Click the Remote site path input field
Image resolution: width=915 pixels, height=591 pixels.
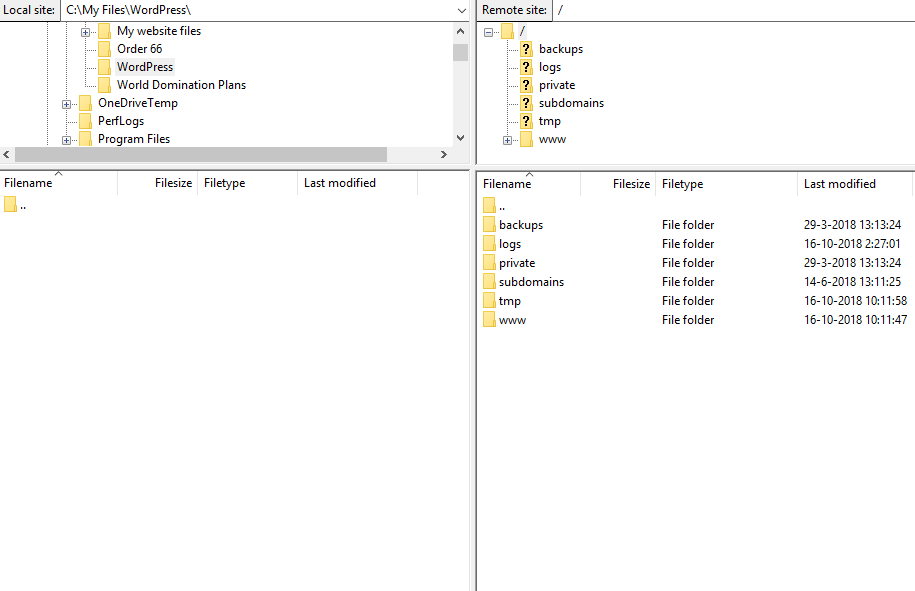click(733, 11)
